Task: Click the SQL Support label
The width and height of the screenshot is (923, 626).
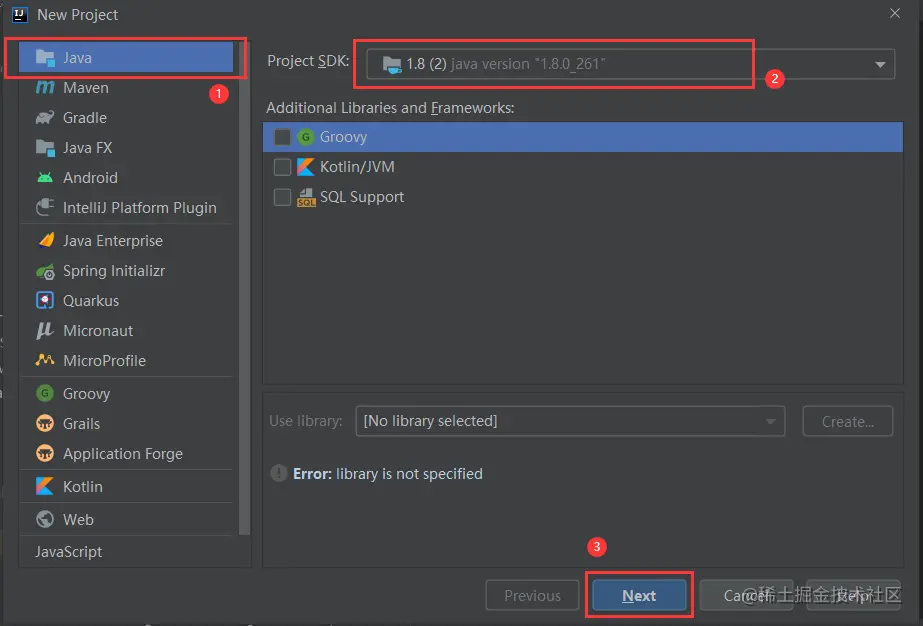Action: coord(362,197)
